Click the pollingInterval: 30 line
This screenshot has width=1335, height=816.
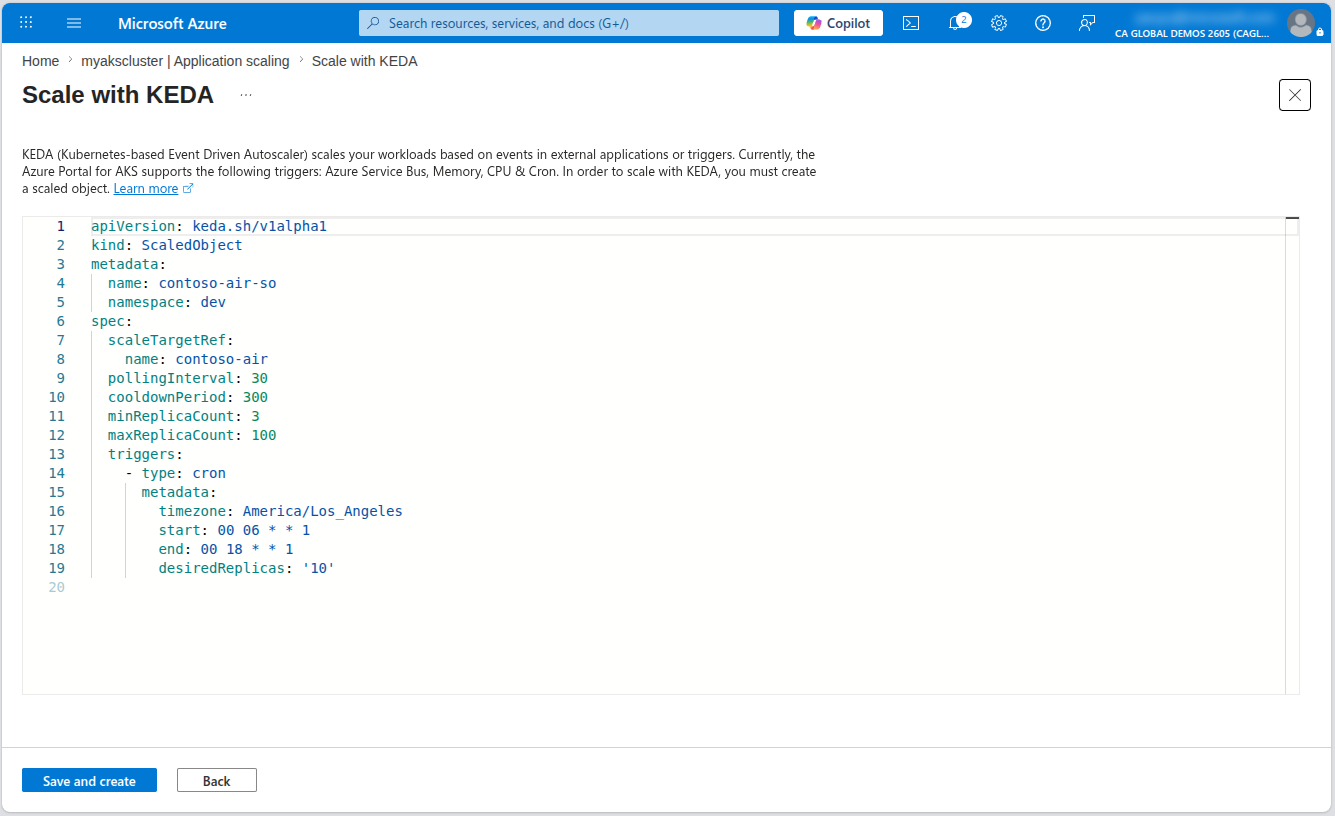tap(188, 378)
